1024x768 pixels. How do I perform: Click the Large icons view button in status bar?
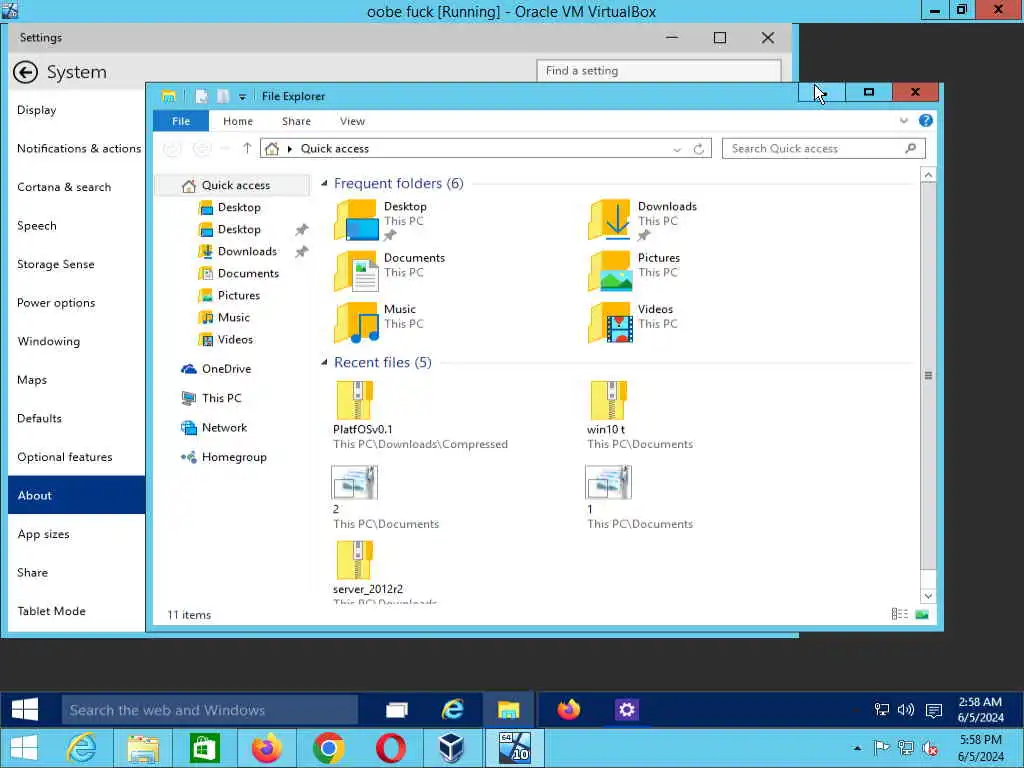[x=922, y=614]
